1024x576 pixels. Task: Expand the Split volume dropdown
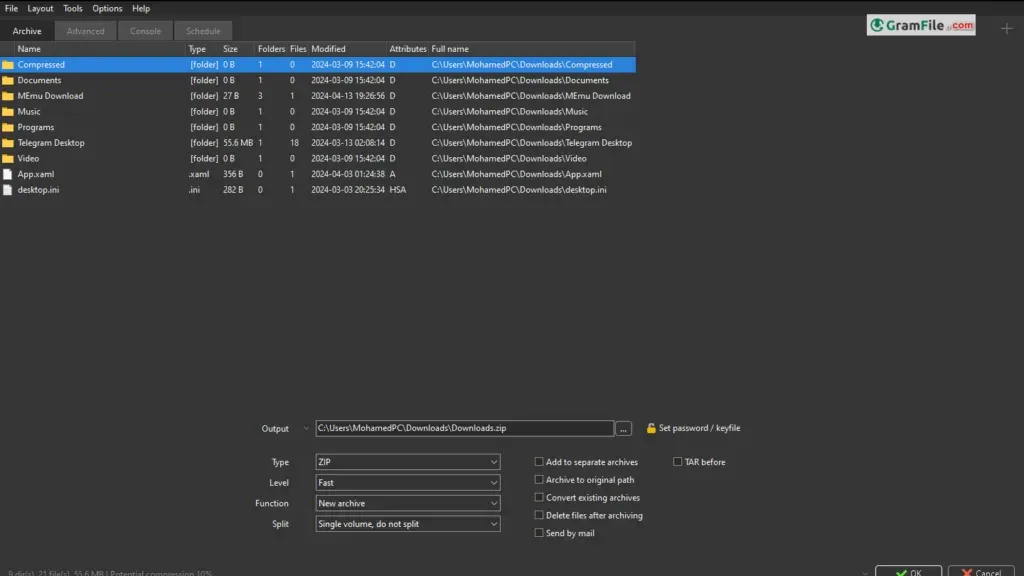408,524
